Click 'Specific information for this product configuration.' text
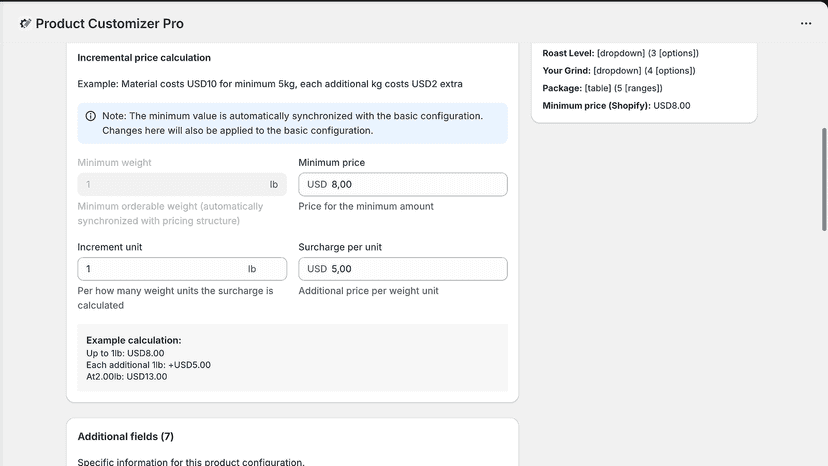 (x=191, y=461)
